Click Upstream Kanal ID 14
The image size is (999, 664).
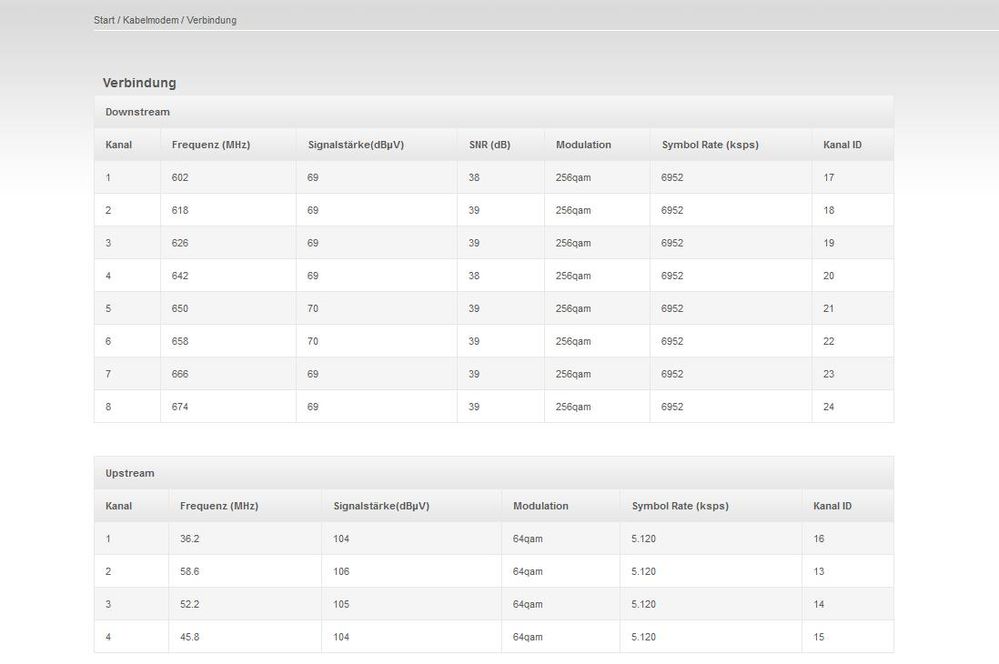pyautogui.click(x=819, y=604)
